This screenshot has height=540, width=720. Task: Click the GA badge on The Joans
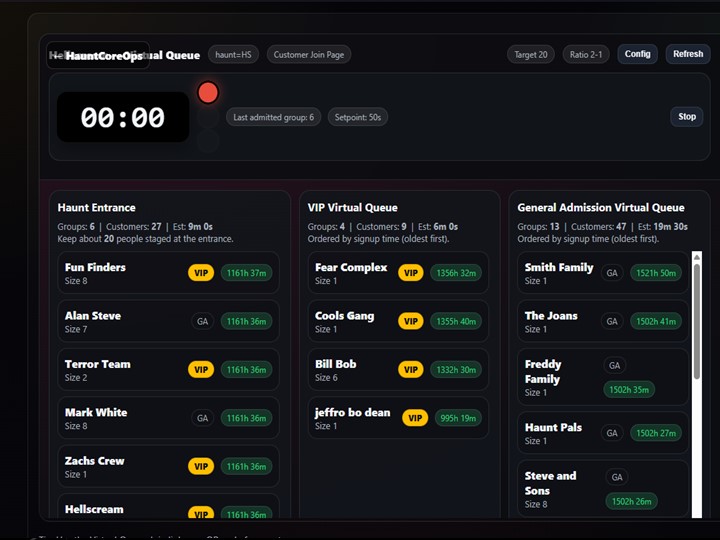612,321
